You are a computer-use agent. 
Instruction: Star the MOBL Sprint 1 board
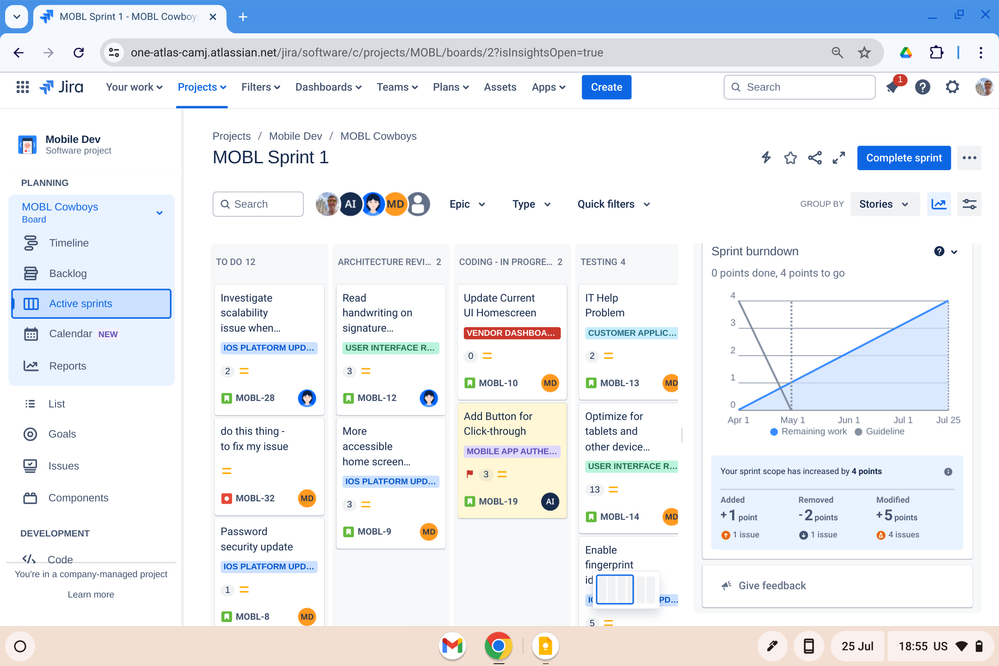tap(790, 157)
